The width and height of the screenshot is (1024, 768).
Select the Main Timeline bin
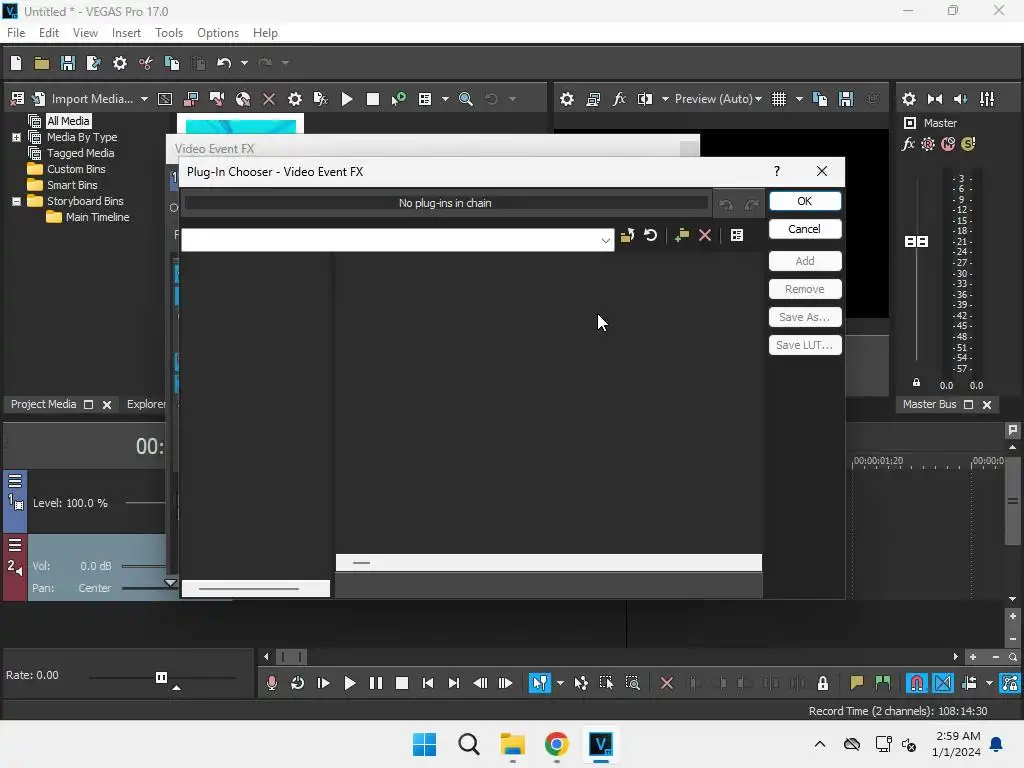click(x=97, y=217)
